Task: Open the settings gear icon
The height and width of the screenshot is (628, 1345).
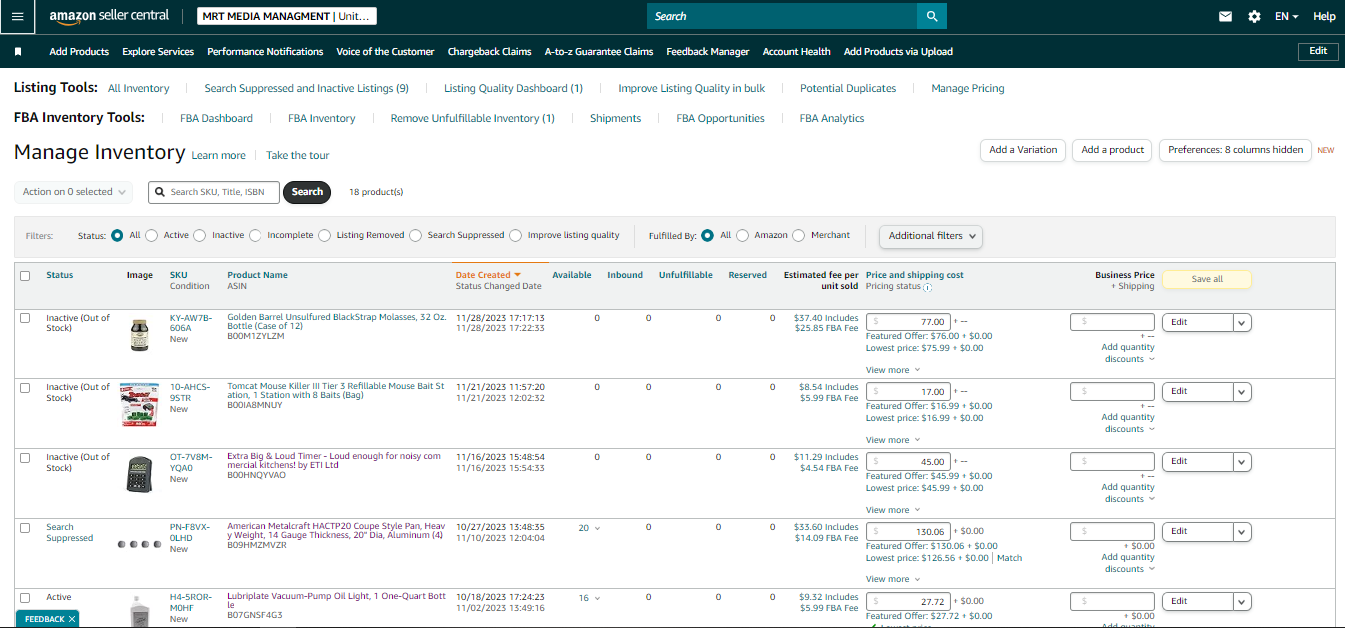Action: (x=1254, y=17)
